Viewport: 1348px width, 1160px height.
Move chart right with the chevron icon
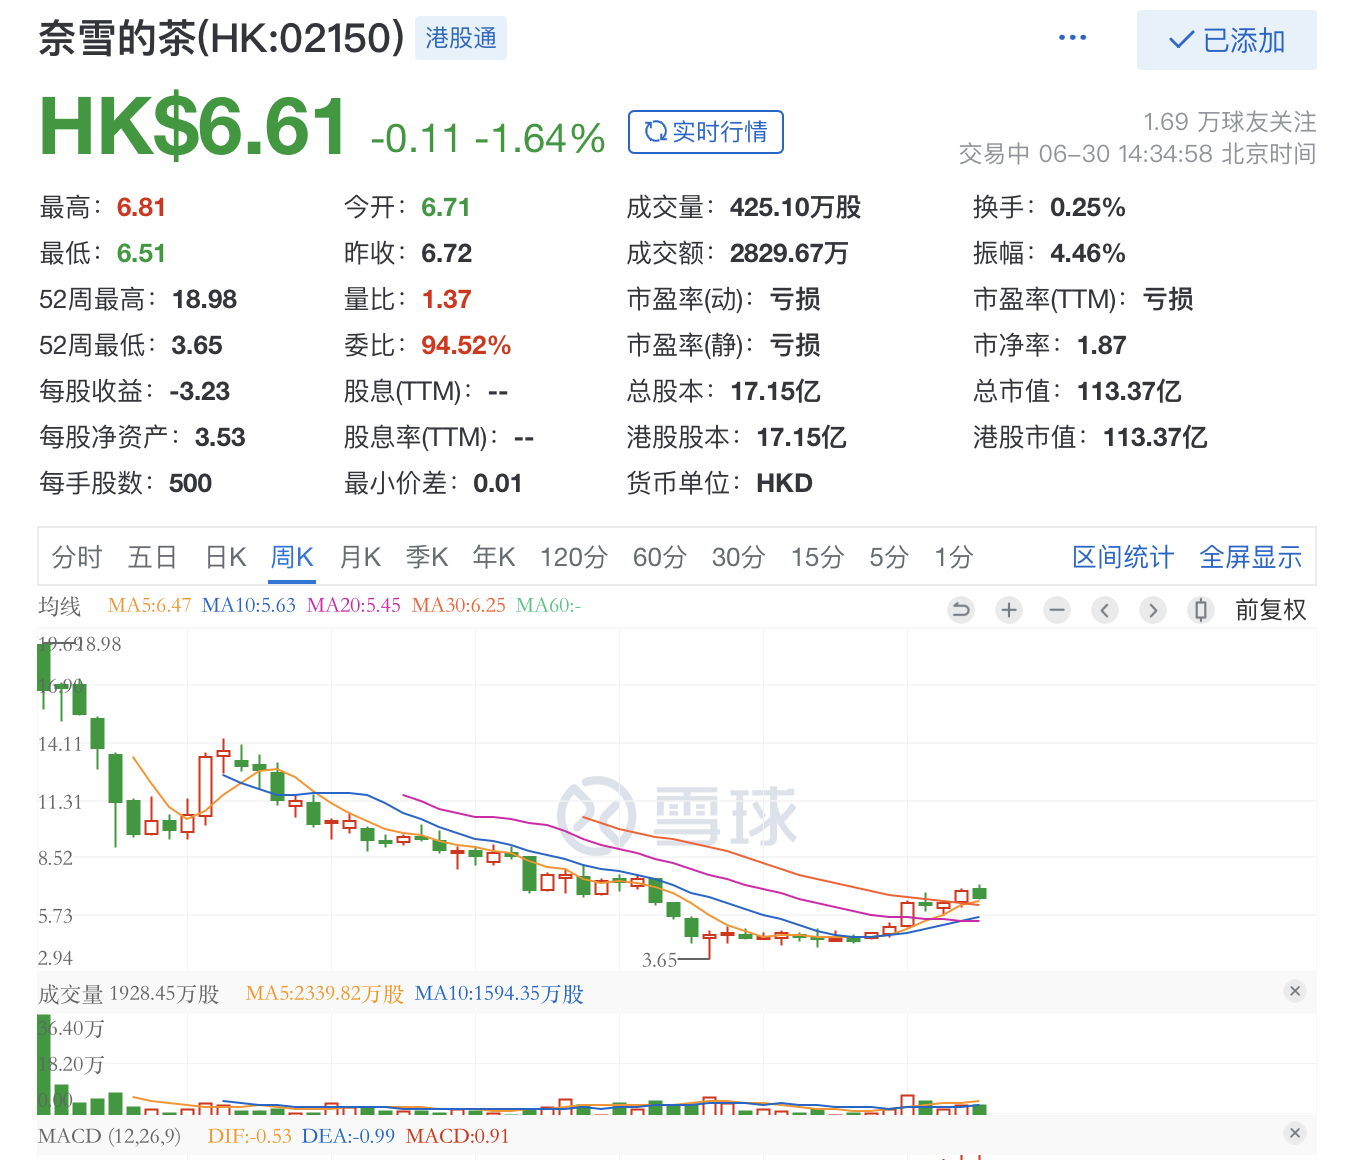click(x=1153, y=610)
